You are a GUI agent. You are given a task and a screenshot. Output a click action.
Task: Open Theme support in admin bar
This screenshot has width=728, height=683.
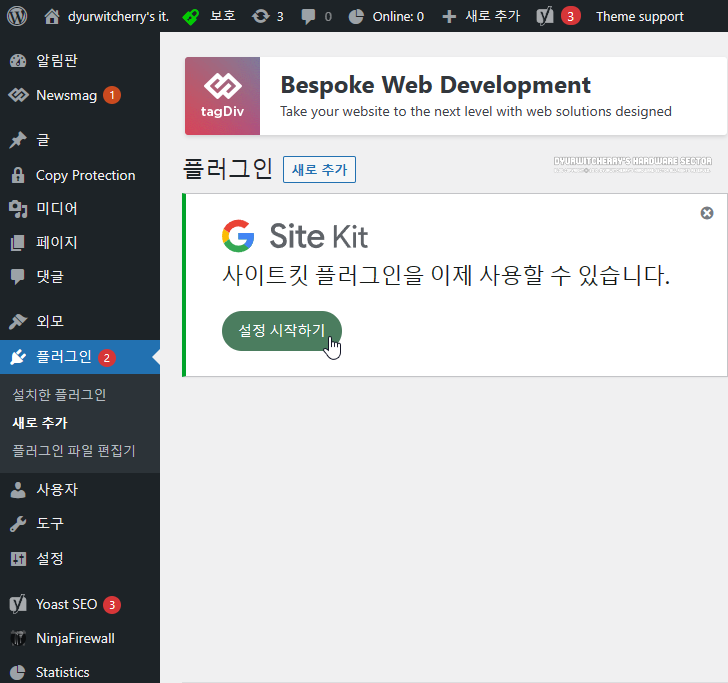[640, 17]
